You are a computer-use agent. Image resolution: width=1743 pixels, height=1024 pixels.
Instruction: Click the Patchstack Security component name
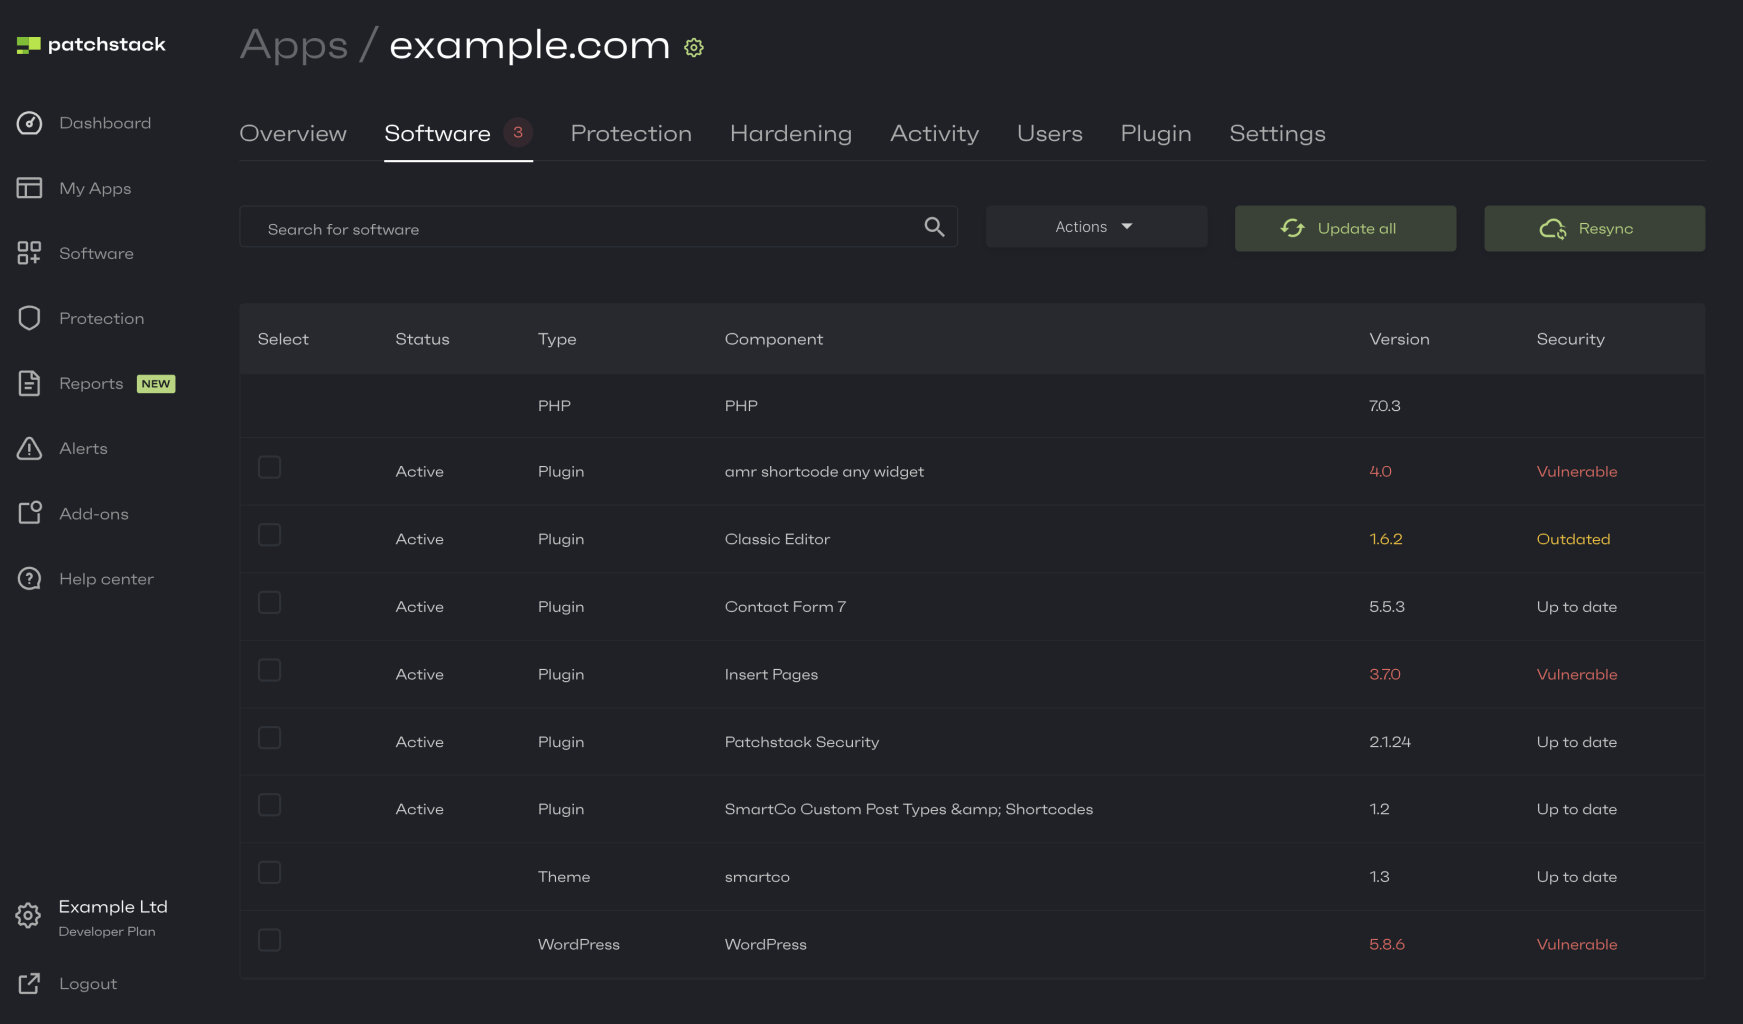[801, 742]
